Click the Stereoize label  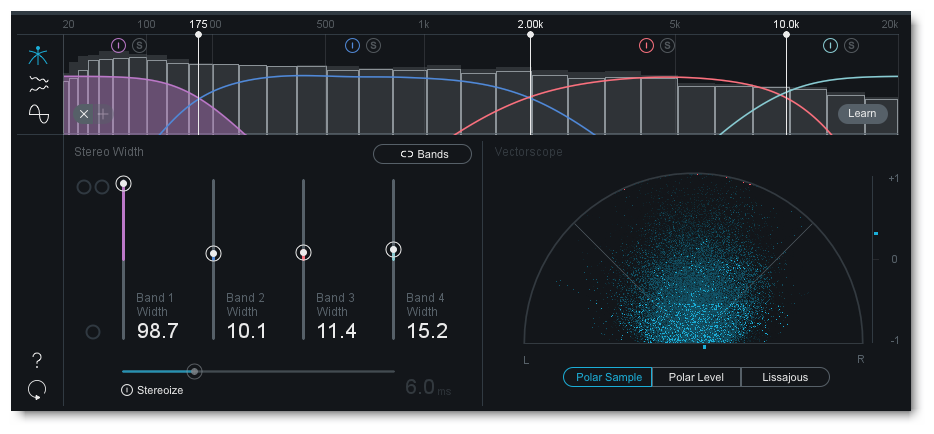(x=160, y=391)
